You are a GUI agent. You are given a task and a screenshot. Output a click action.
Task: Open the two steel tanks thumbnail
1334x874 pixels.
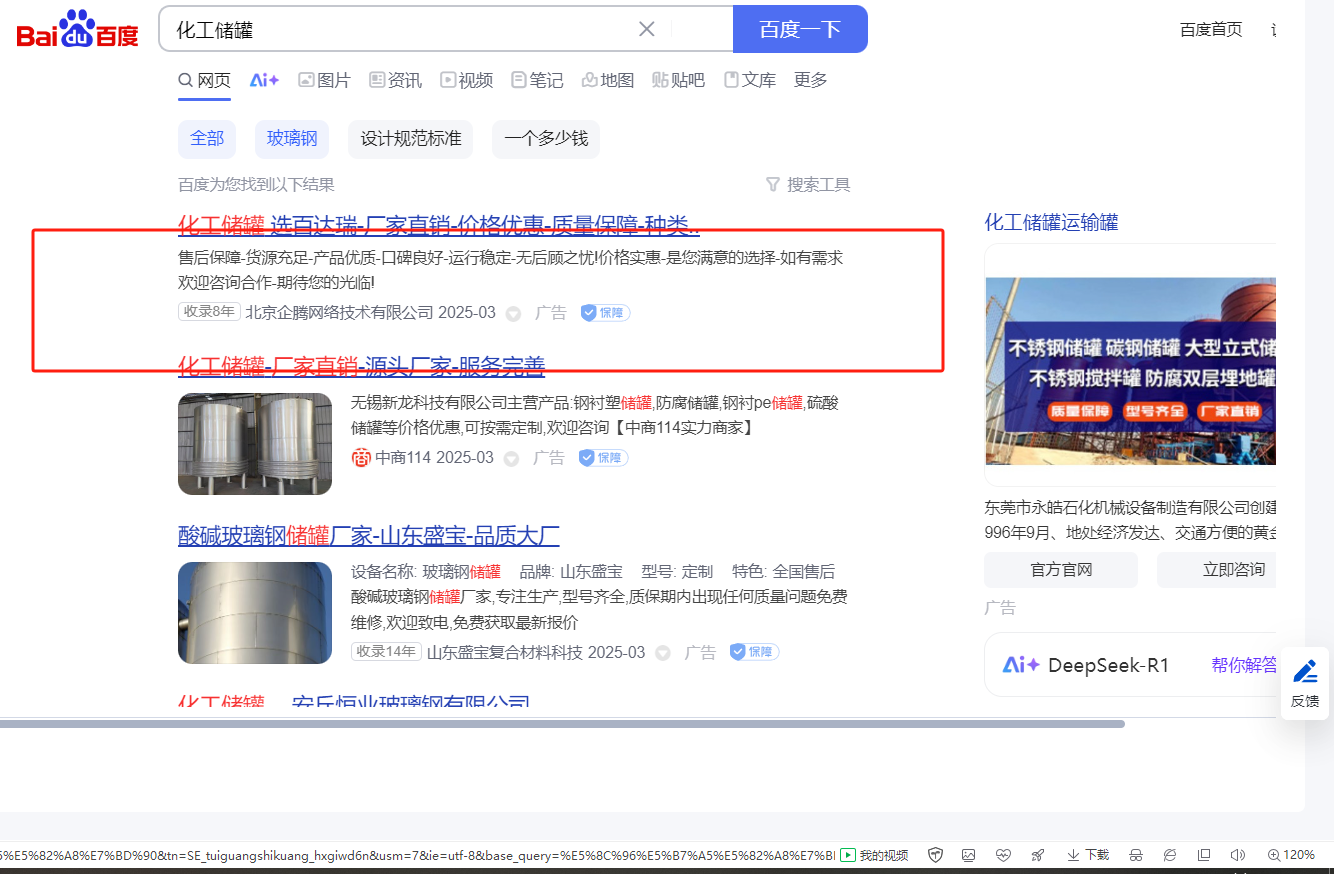[x=255, y=444]
